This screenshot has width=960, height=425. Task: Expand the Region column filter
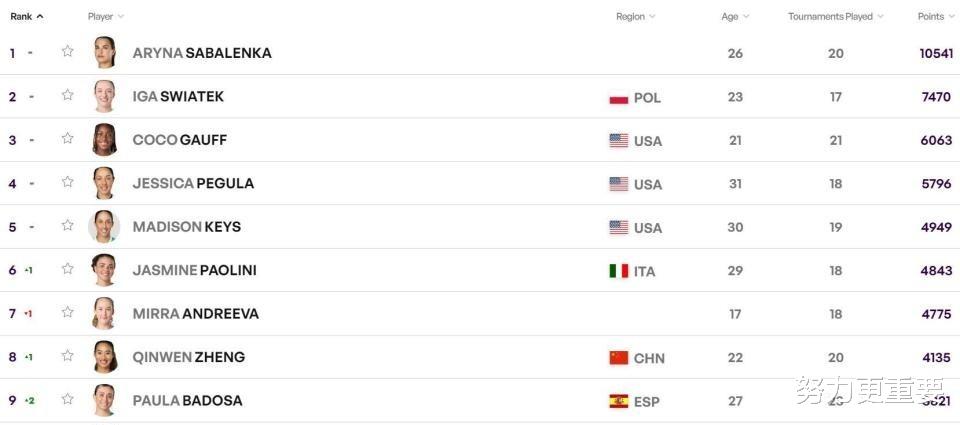636,17
